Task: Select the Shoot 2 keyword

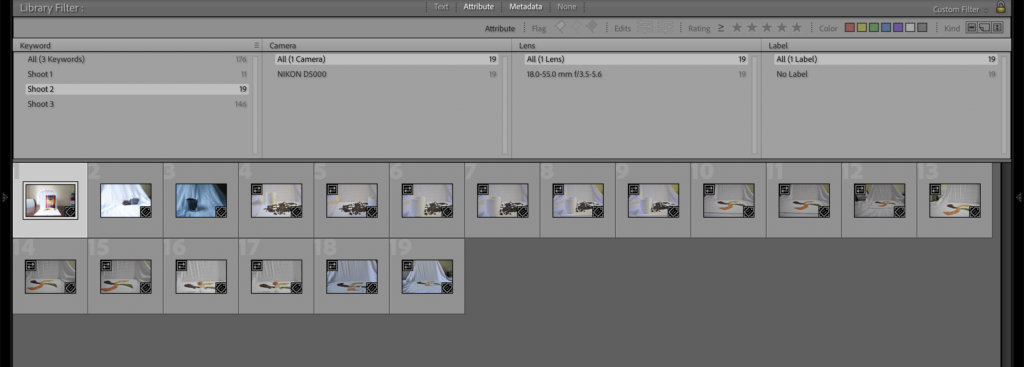Action: pos(136,89)
